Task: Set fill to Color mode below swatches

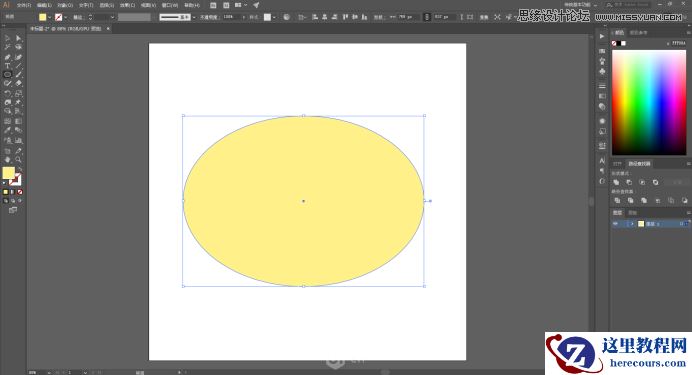Action: (x=6, y=192)
